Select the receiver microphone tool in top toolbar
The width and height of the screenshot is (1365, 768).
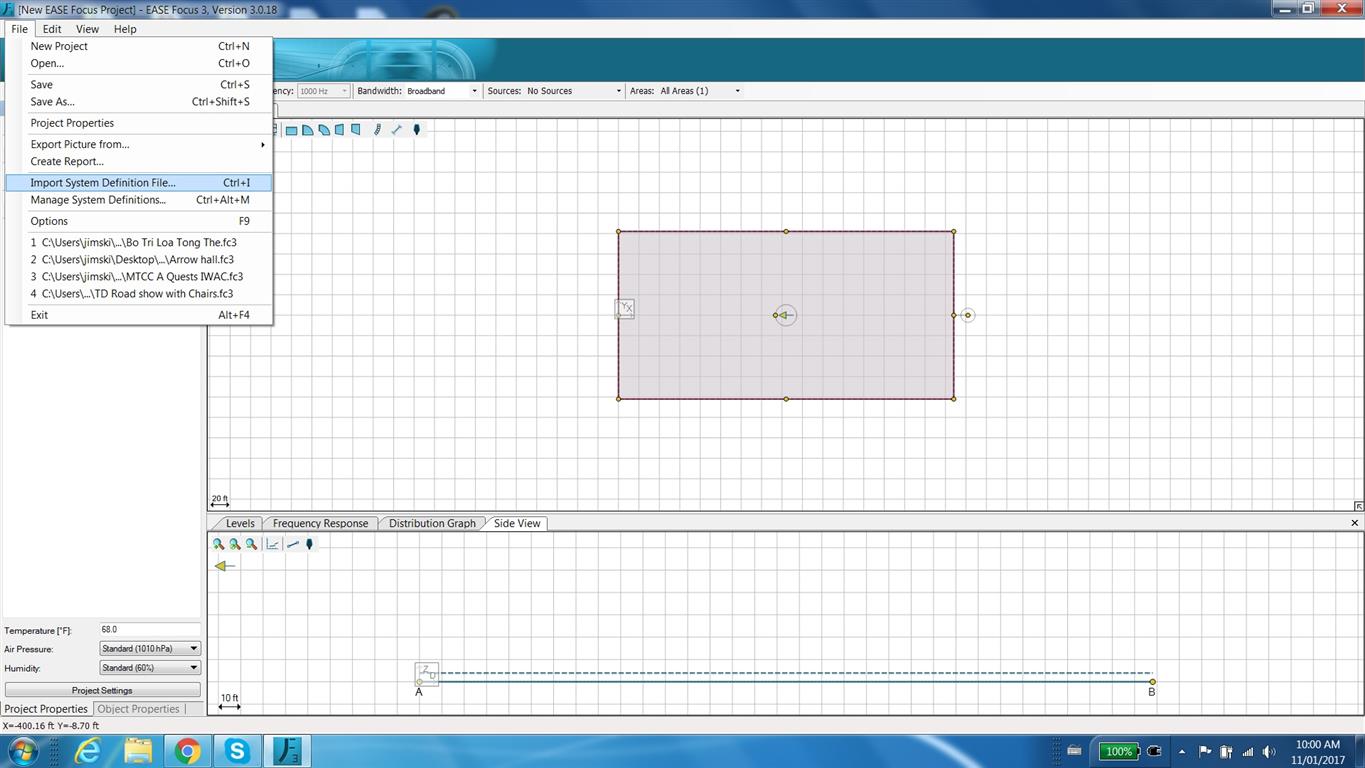tap(417, 130)
